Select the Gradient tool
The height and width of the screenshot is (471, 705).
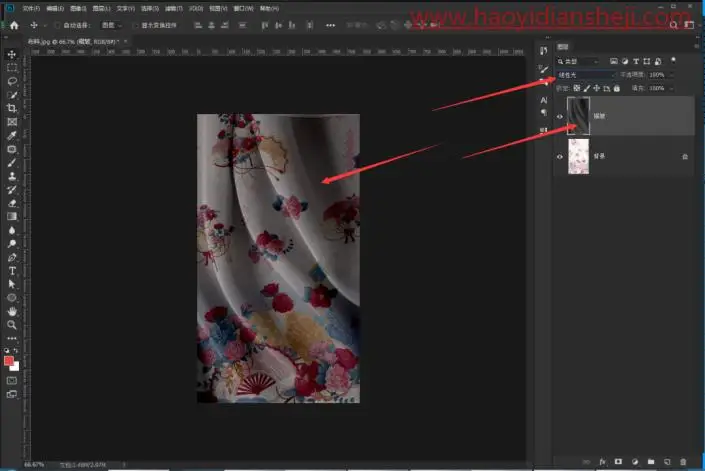coord(12,217)
